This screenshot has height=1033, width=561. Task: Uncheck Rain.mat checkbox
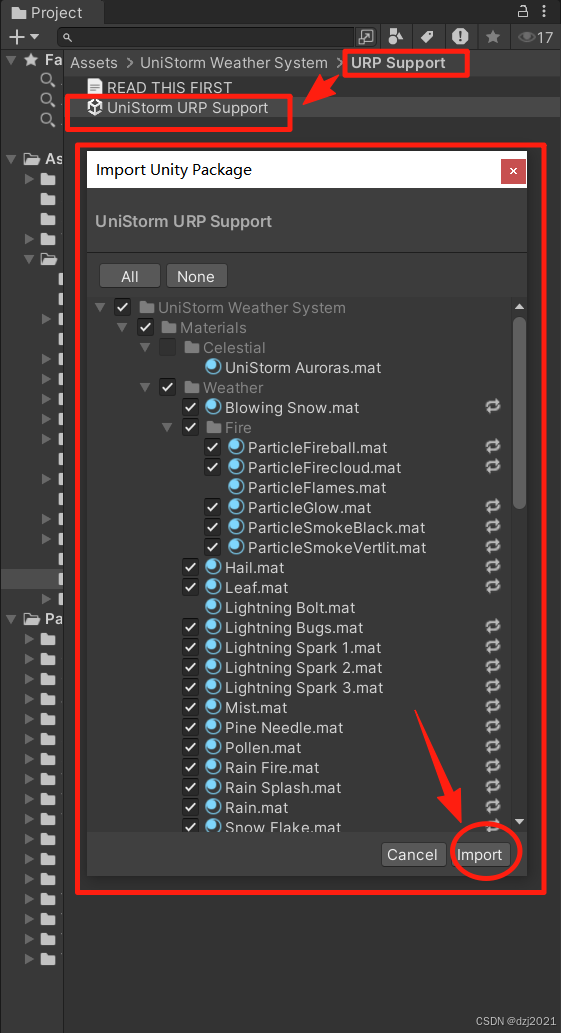190,808
